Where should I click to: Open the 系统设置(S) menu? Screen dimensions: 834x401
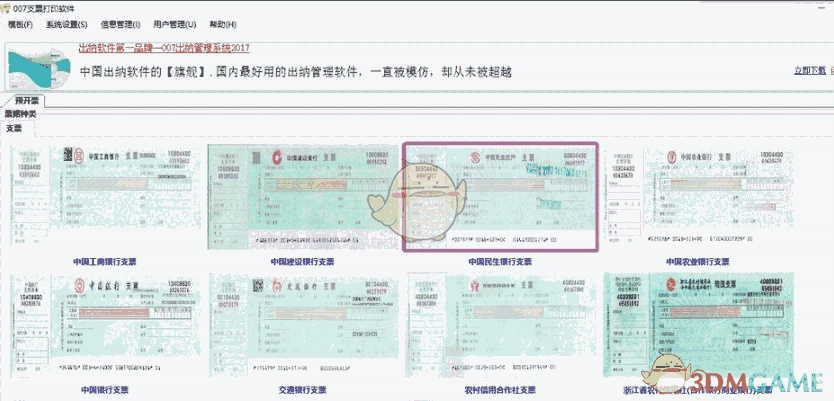(x=66, y=24)
